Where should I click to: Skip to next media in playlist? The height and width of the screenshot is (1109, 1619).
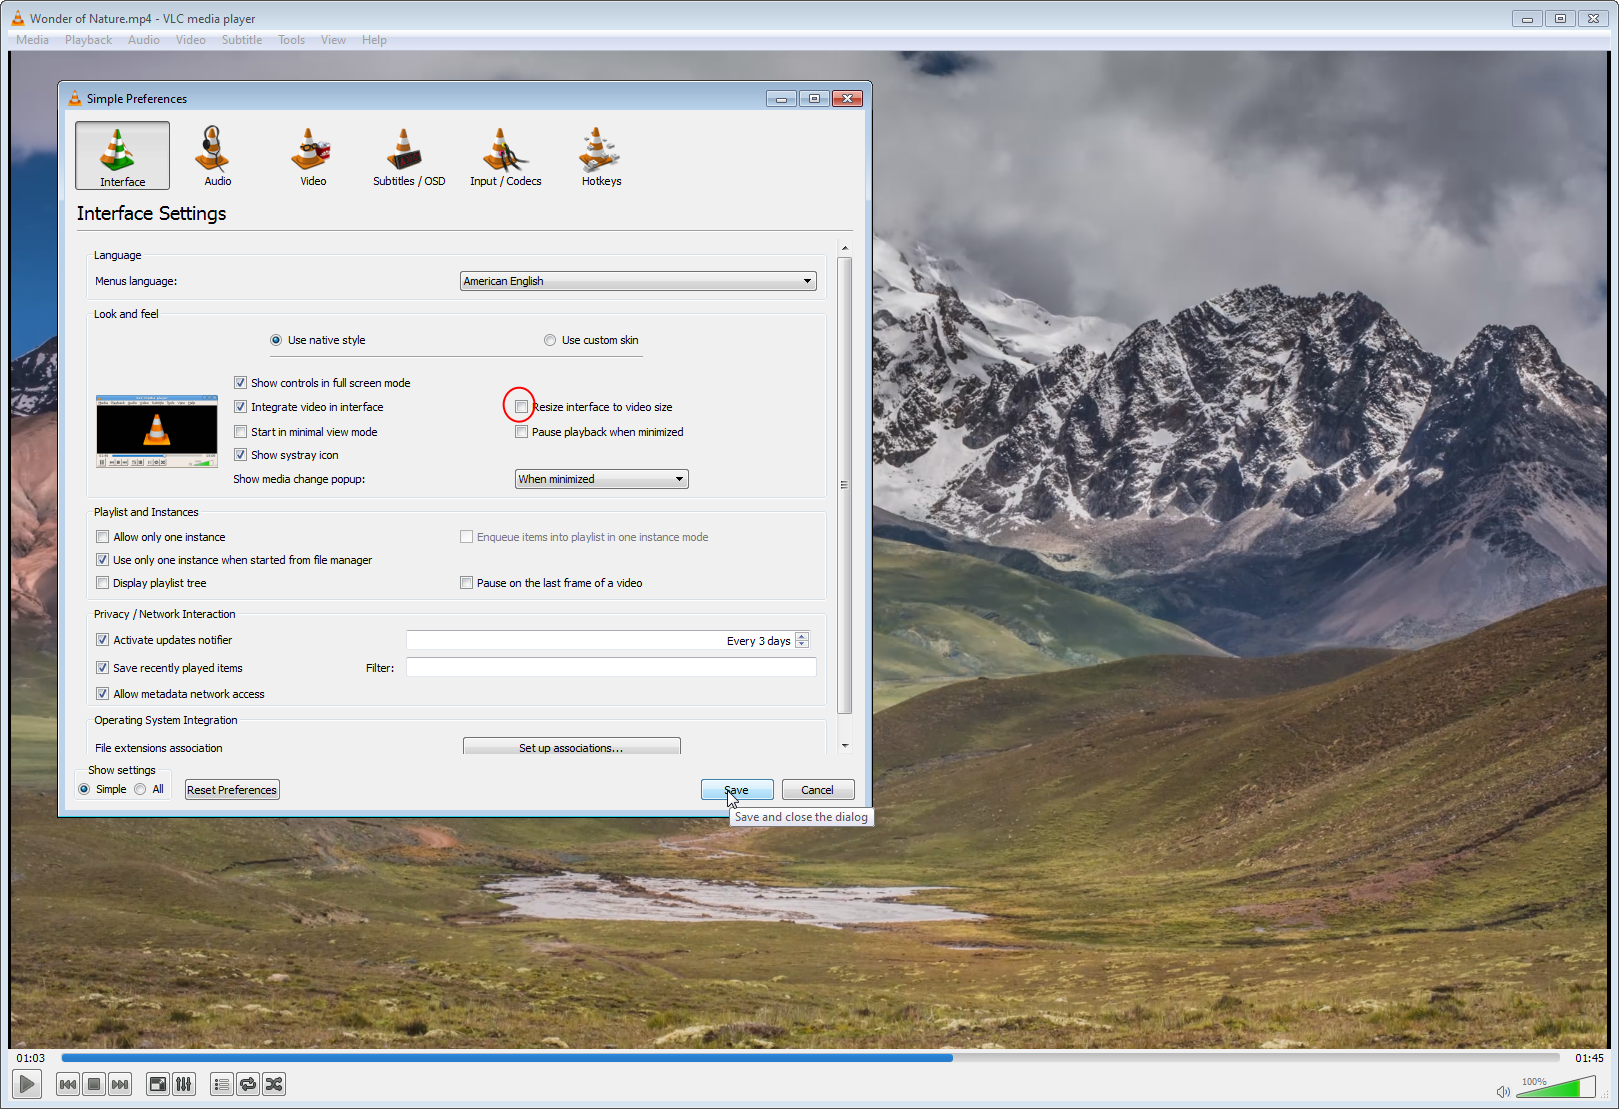120,1084
